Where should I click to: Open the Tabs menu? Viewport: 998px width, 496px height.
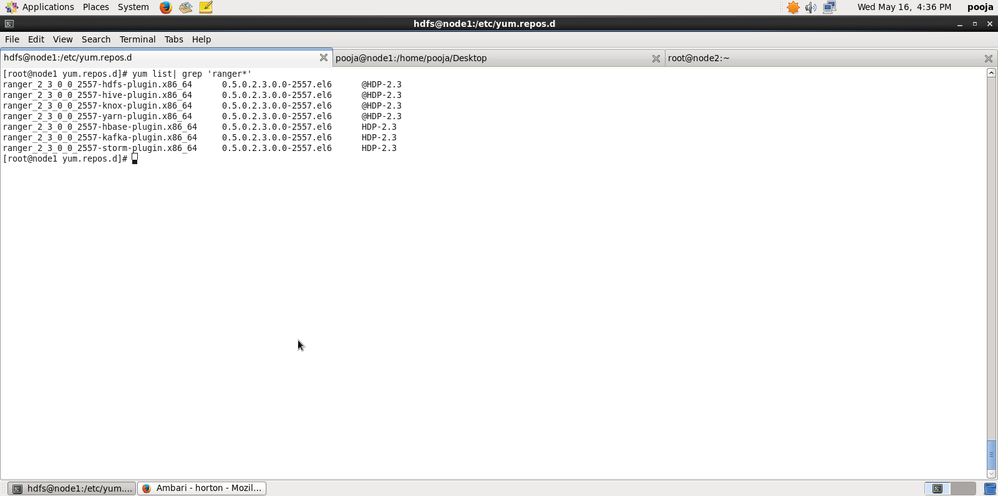pyautogui.click(x=174, y=39)
